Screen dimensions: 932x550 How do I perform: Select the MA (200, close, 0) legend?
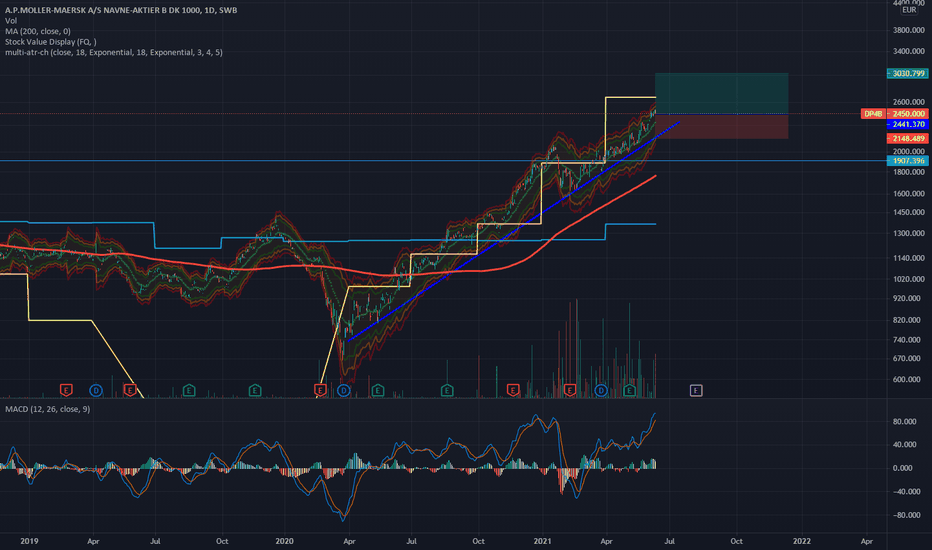37,31
